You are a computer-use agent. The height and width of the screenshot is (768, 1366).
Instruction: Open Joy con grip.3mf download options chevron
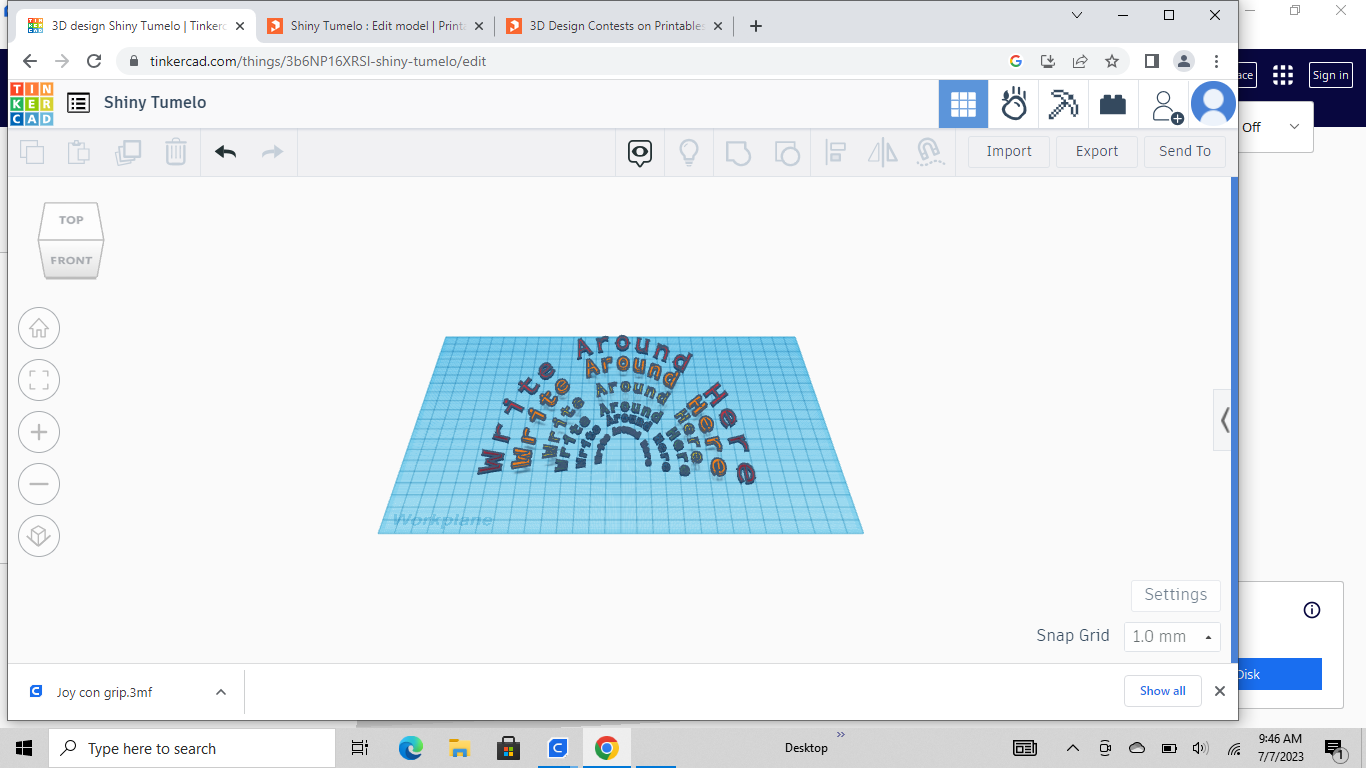[x=221, y=692]
